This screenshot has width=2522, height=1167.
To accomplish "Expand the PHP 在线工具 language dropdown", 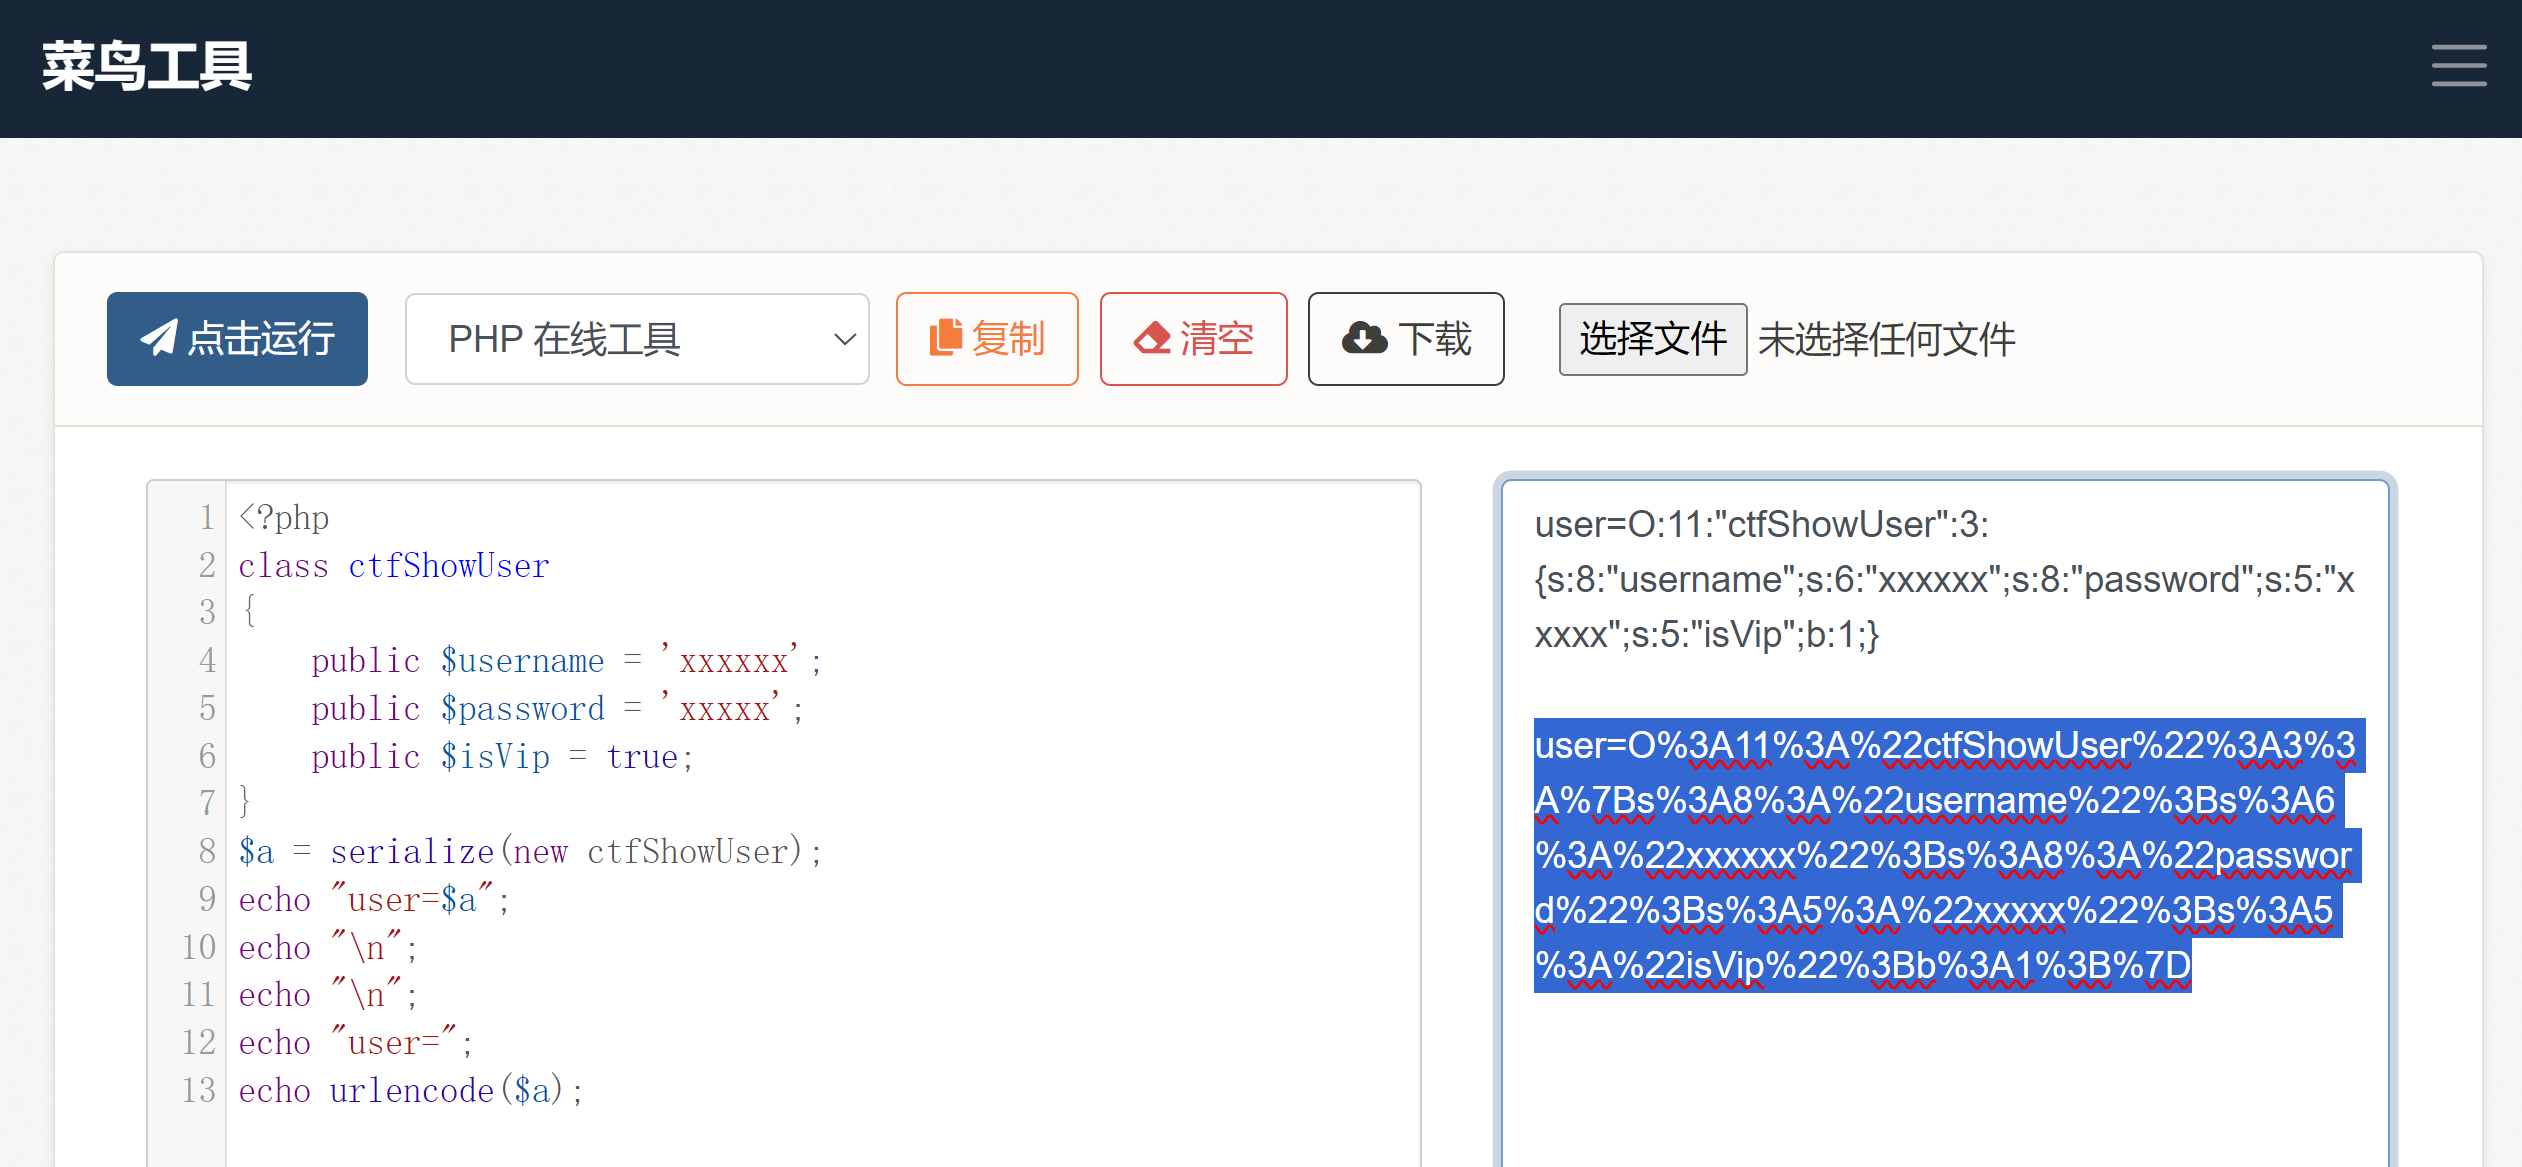I will [637, 339].
